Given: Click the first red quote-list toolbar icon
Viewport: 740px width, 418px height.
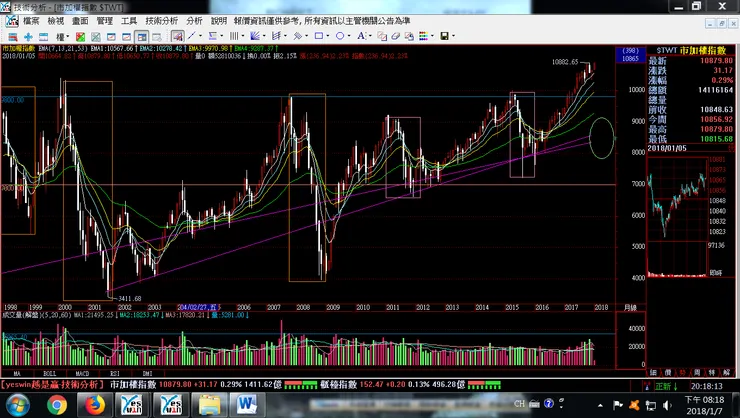Looking at the screenshot, I should pos(13,36).
